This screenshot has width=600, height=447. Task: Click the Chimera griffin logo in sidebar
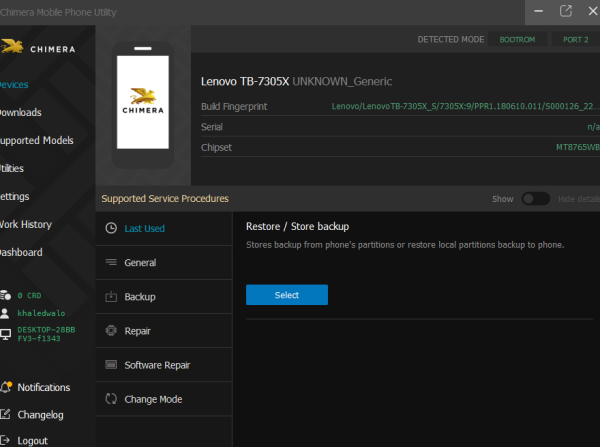coord(12,47)
